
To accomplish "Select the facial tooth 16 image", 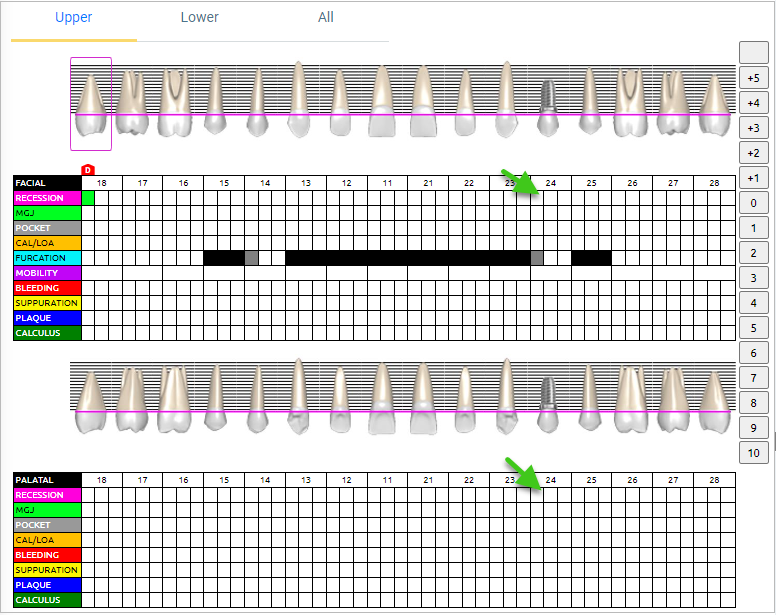I will (174, 102).
